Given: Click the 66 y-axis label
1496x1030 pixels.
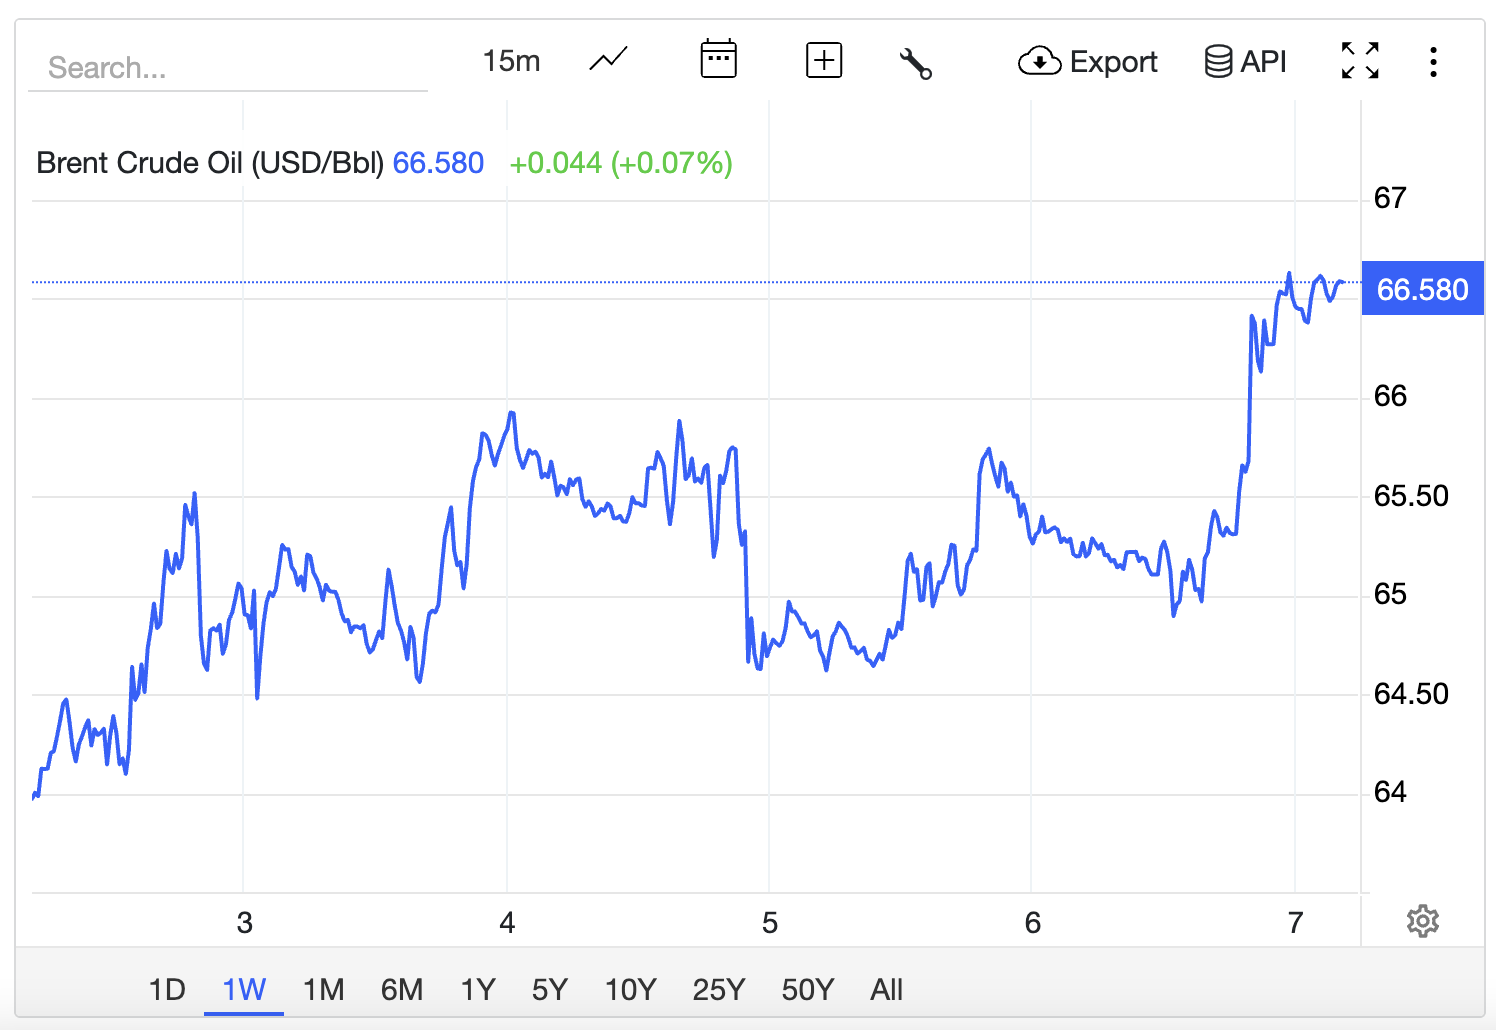Looking at the screenshot, I should pyautogui.click(x=1390, y=396).
